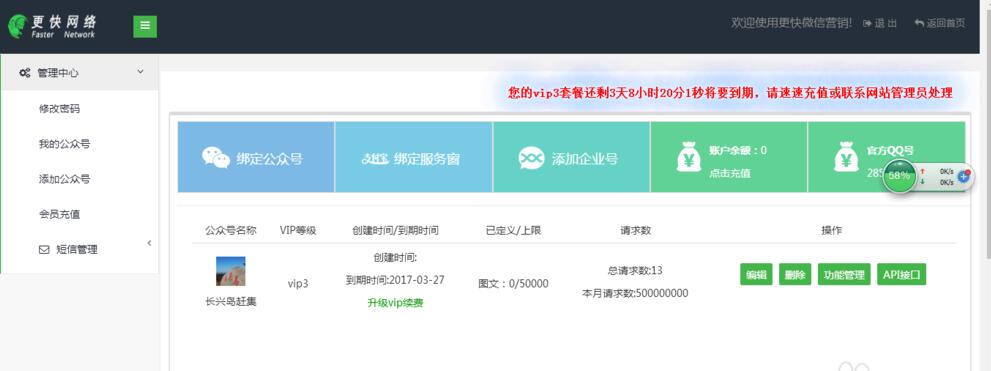Click the 到期时间:2017-03-27 text
Image resolution: width=991 pixels, height=371 pixels.
click(395, 280)
